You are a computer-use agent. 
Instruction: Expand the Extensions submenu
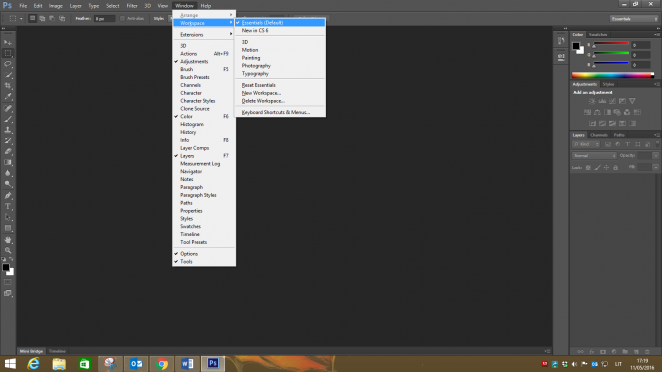204,35
